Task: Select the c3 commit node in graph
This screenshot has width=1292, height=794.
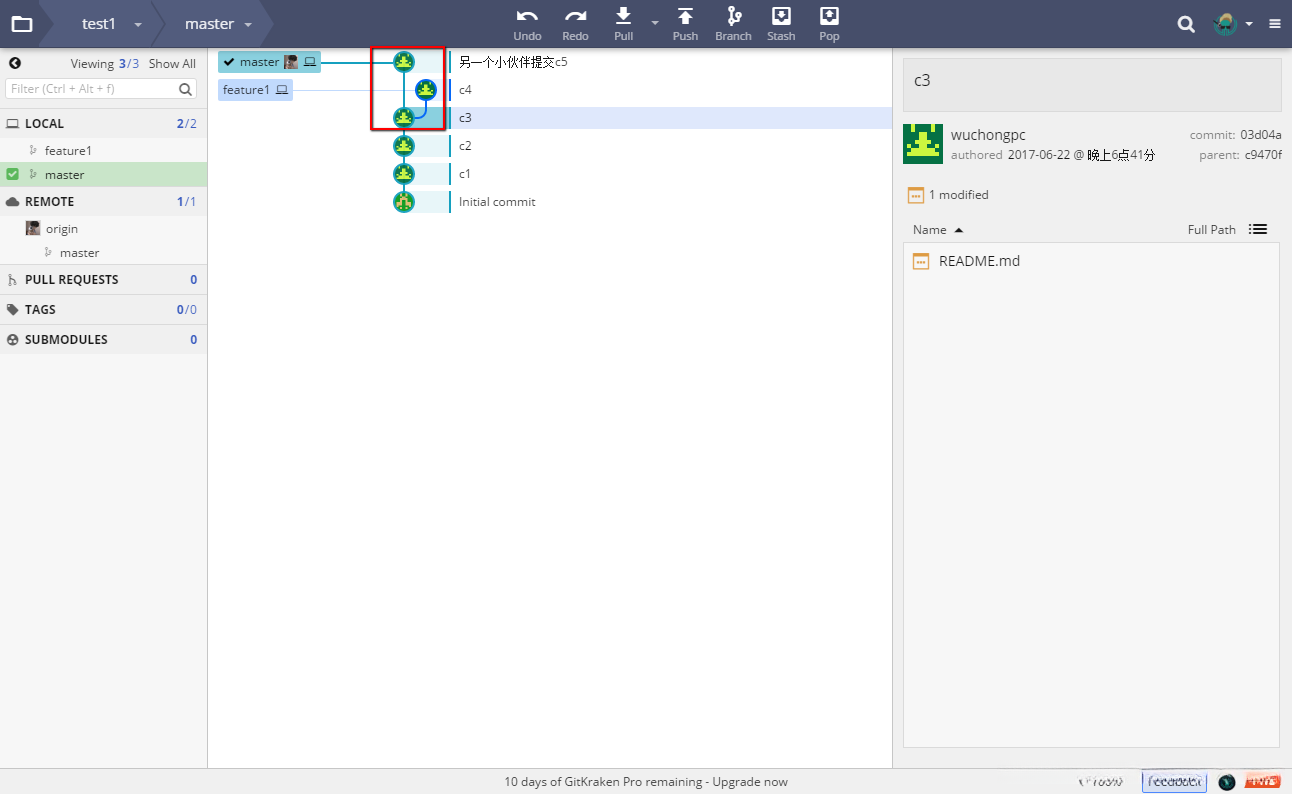Action: 403,118
